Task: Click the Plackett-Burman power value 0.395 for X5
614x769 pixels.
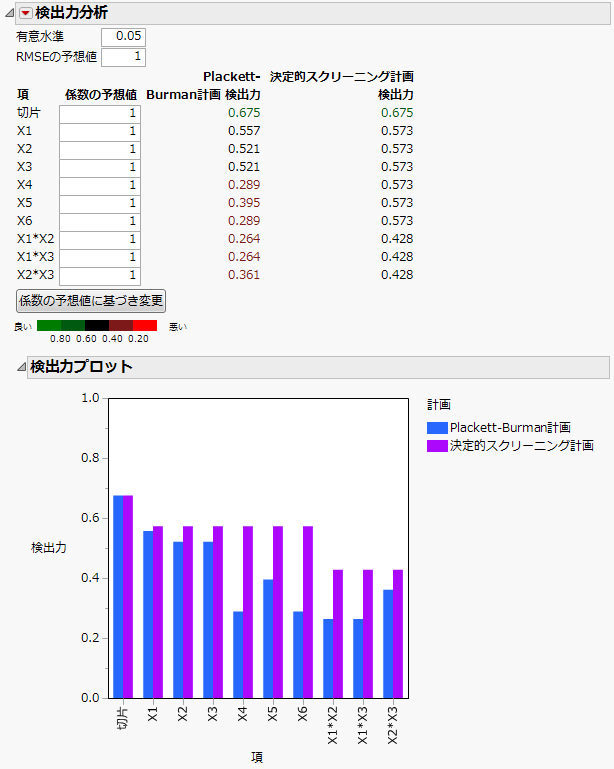Action: coord(244,203)
